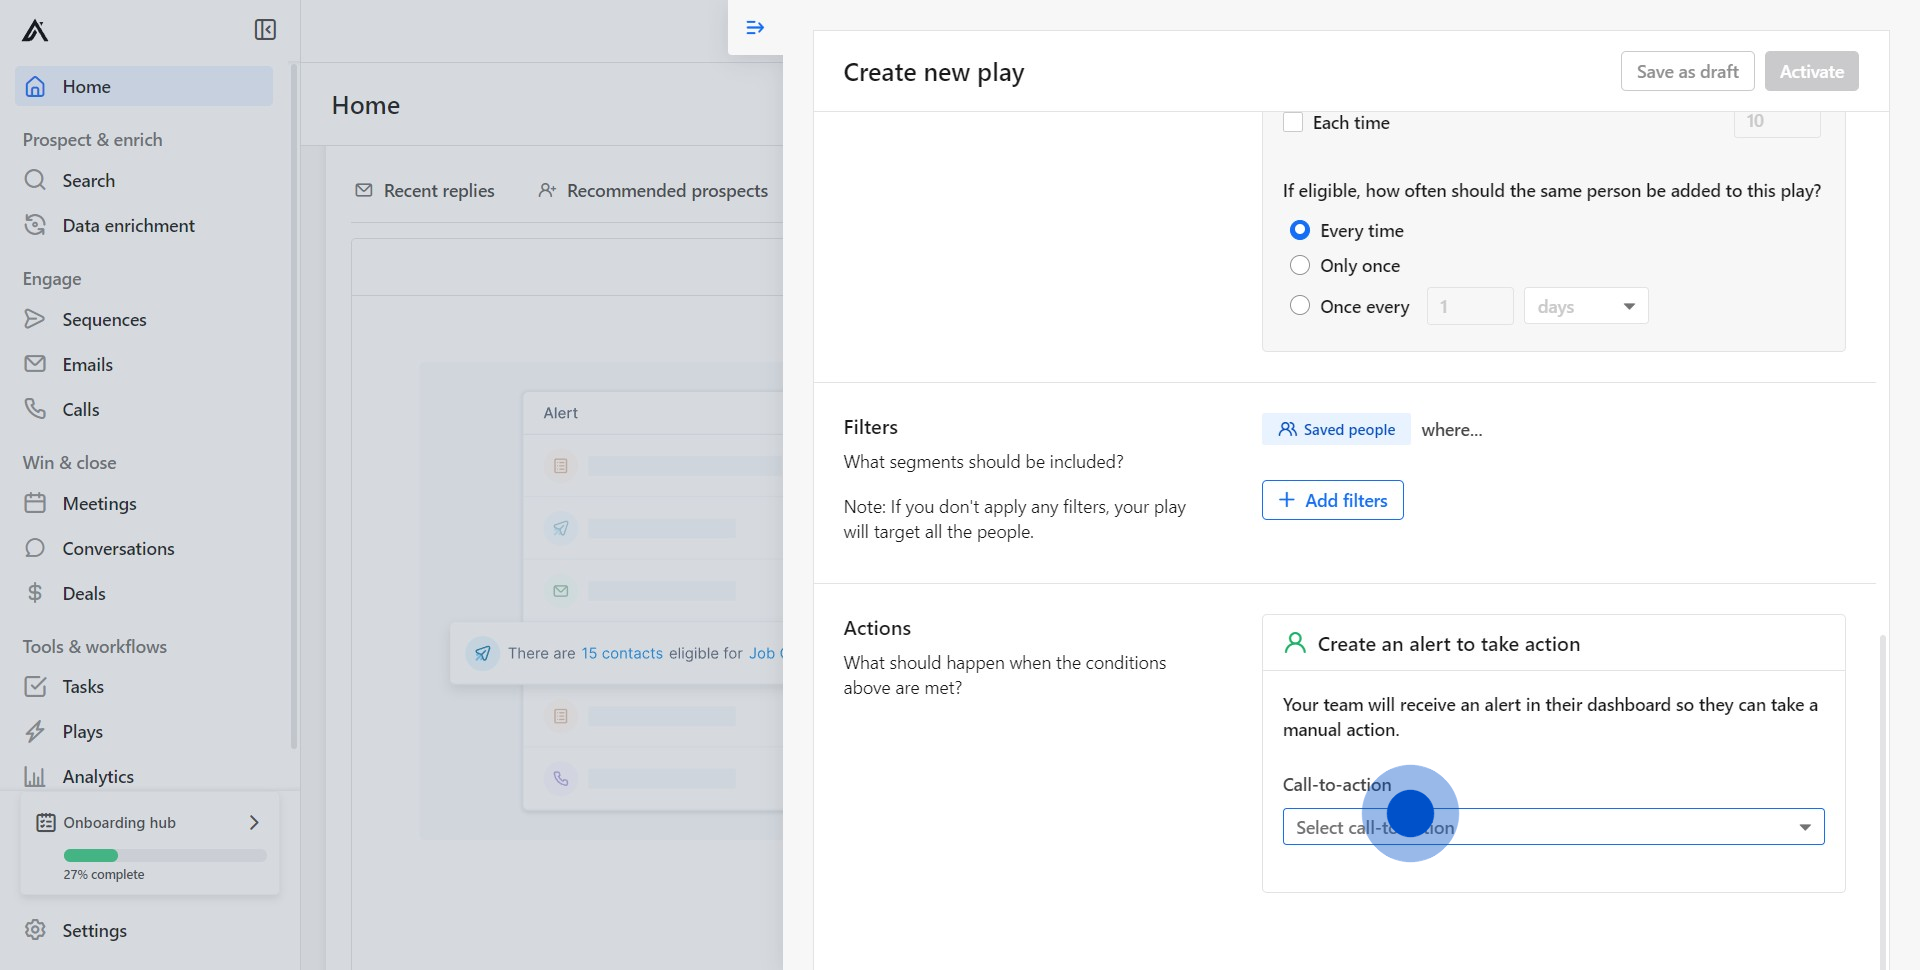
Task: Click the Search magnifier icon
Action: pos(35,180)
